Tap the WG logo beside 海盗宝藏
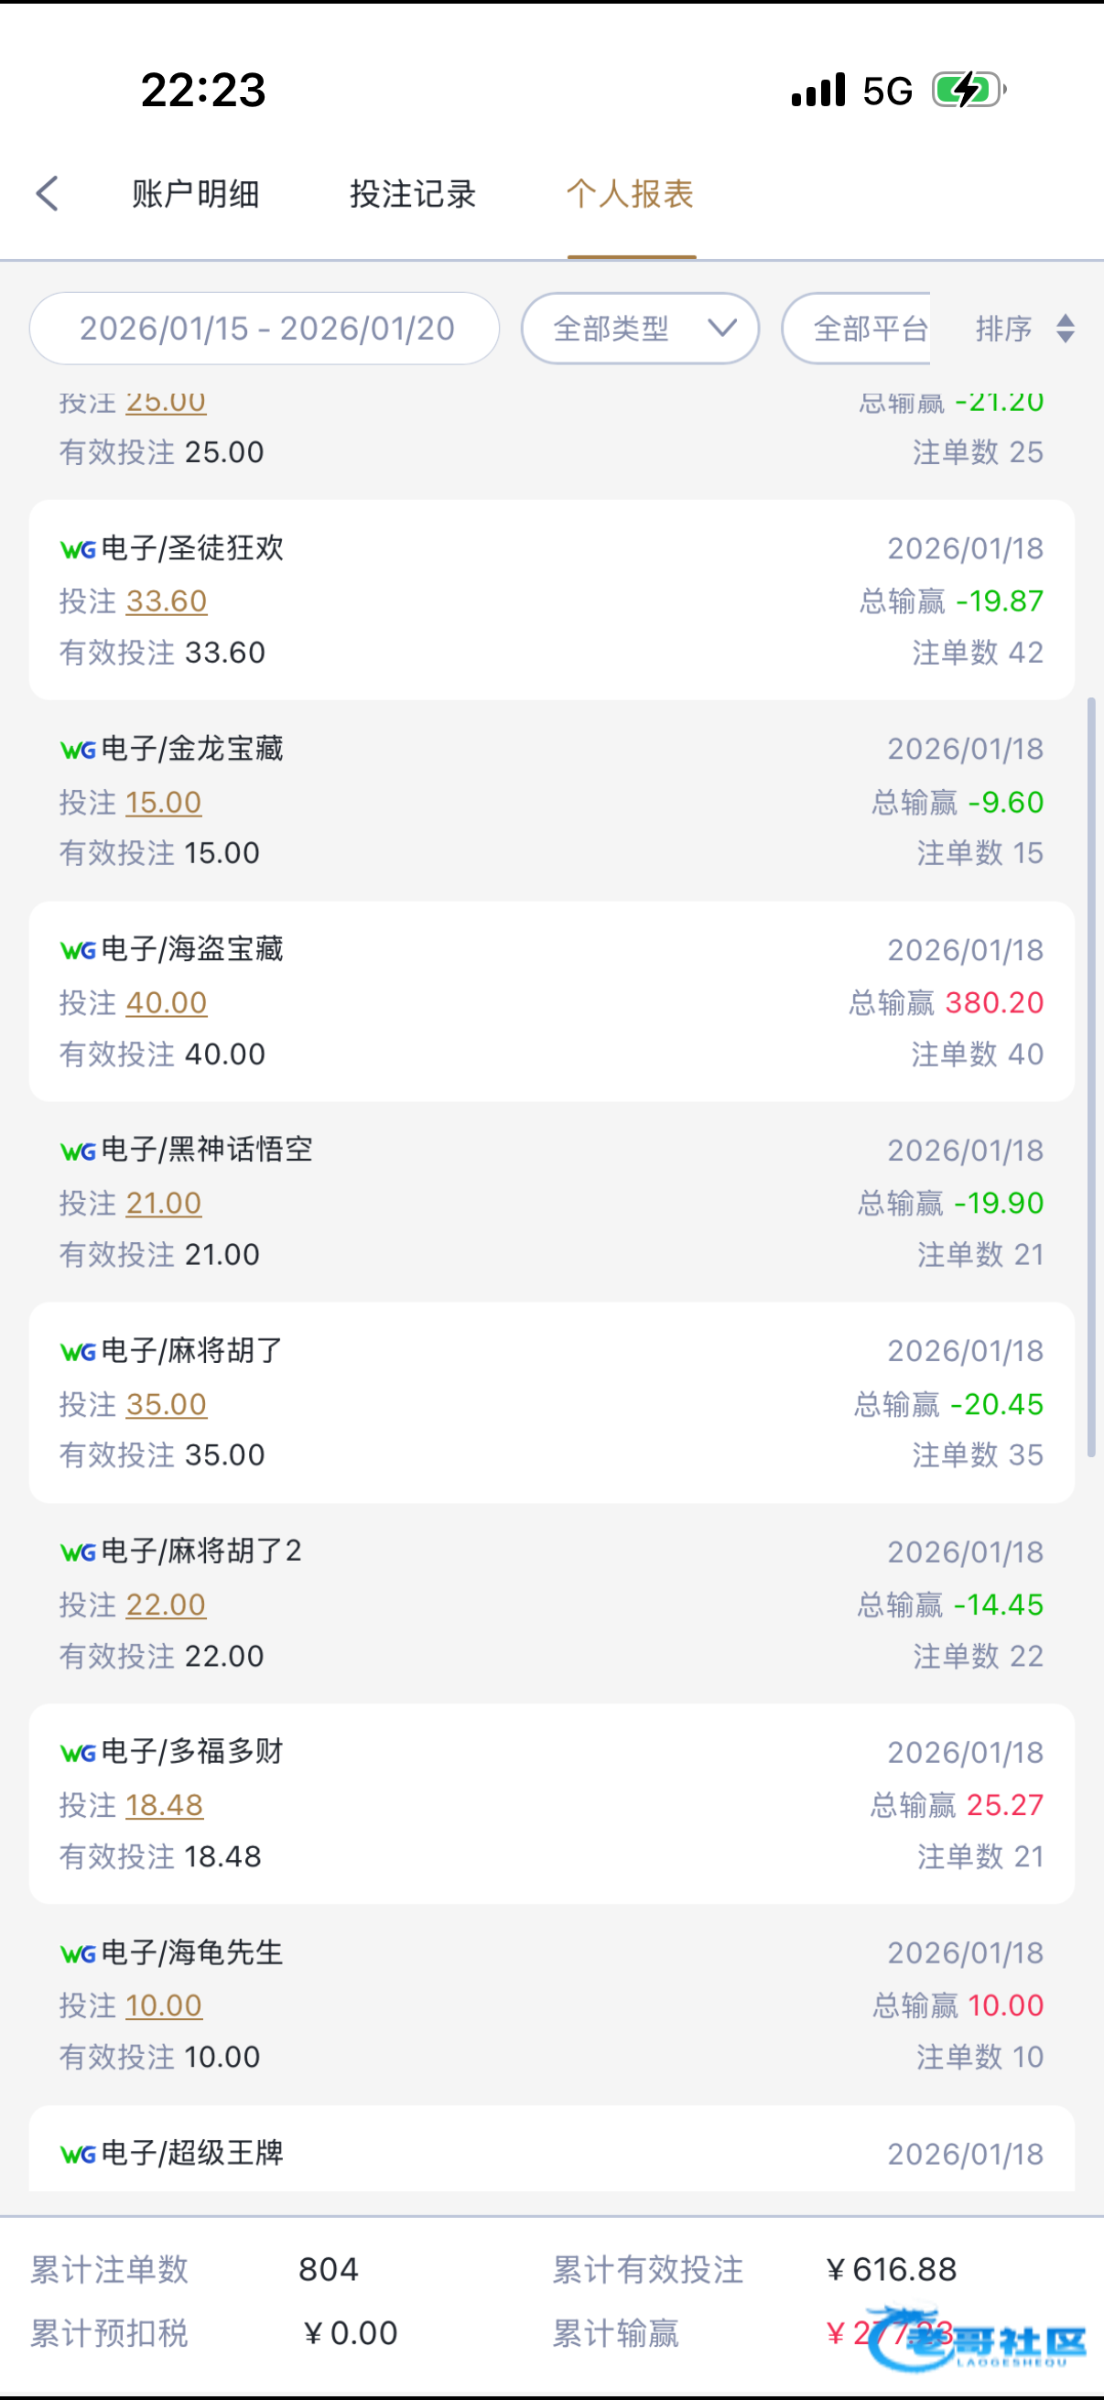 tap(78, 950)
